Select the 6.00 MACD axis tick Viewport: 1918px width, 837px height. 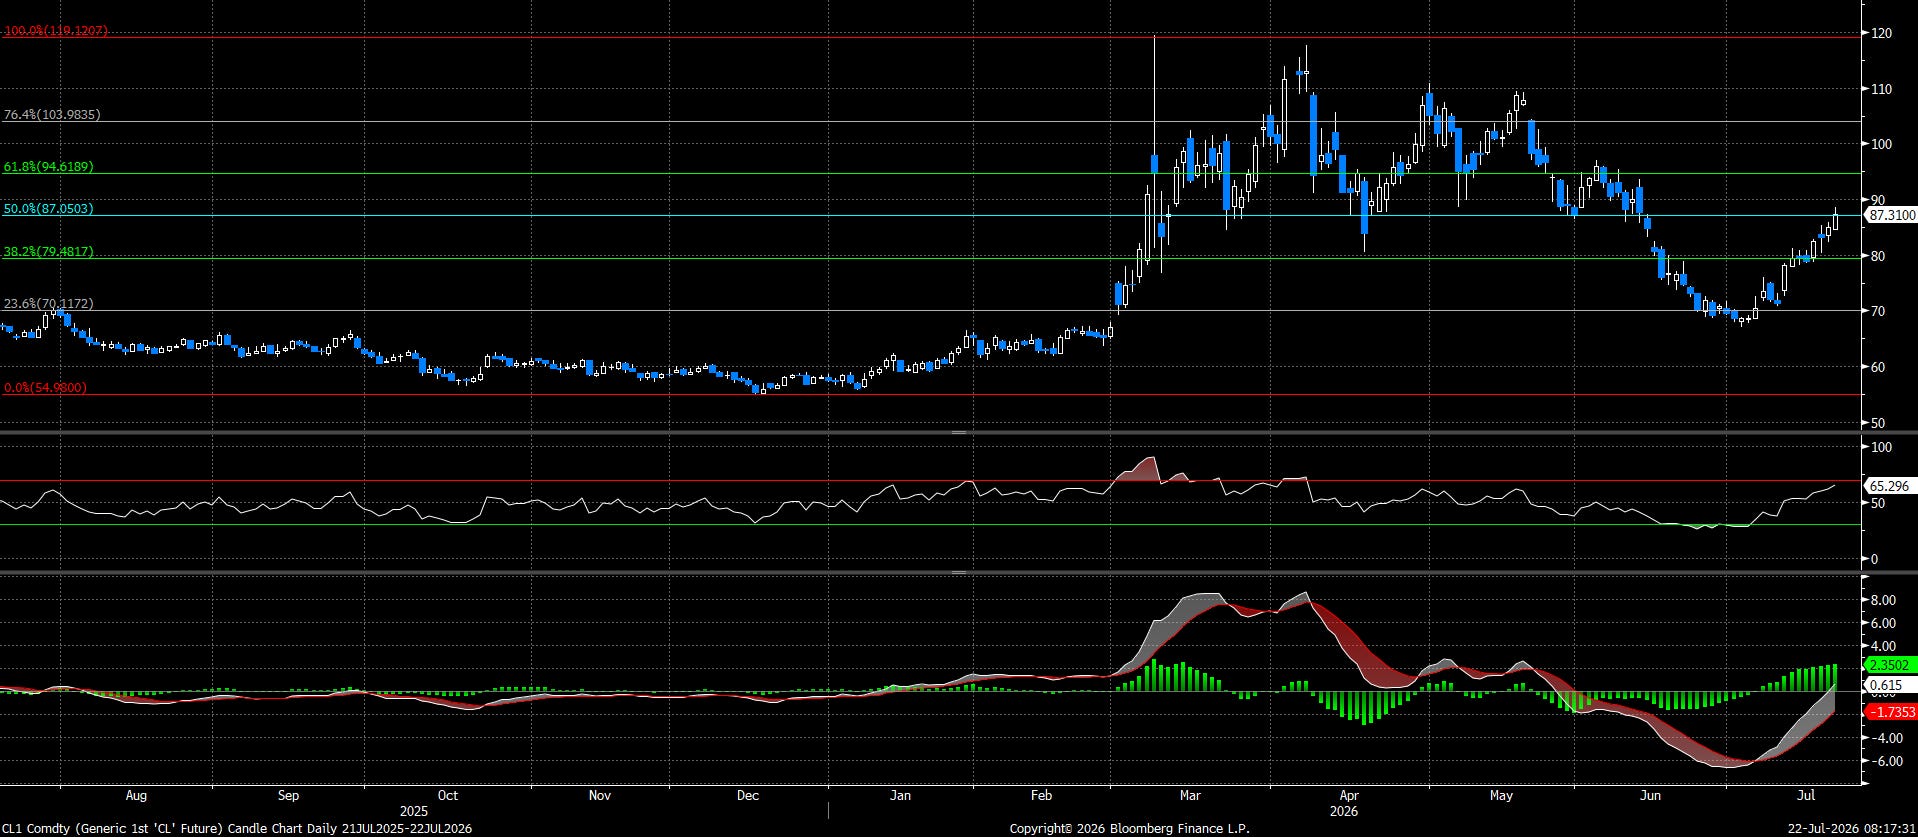1883,623
